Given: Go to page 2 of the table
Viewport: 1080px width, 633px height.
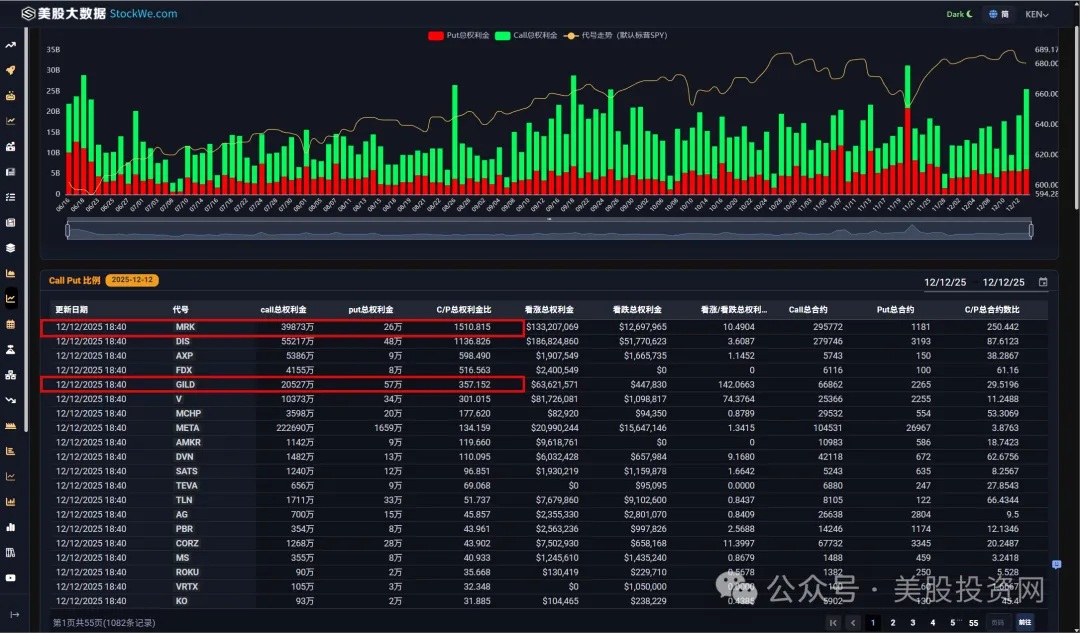Looking at the screenshot, I should pos(893,622).
